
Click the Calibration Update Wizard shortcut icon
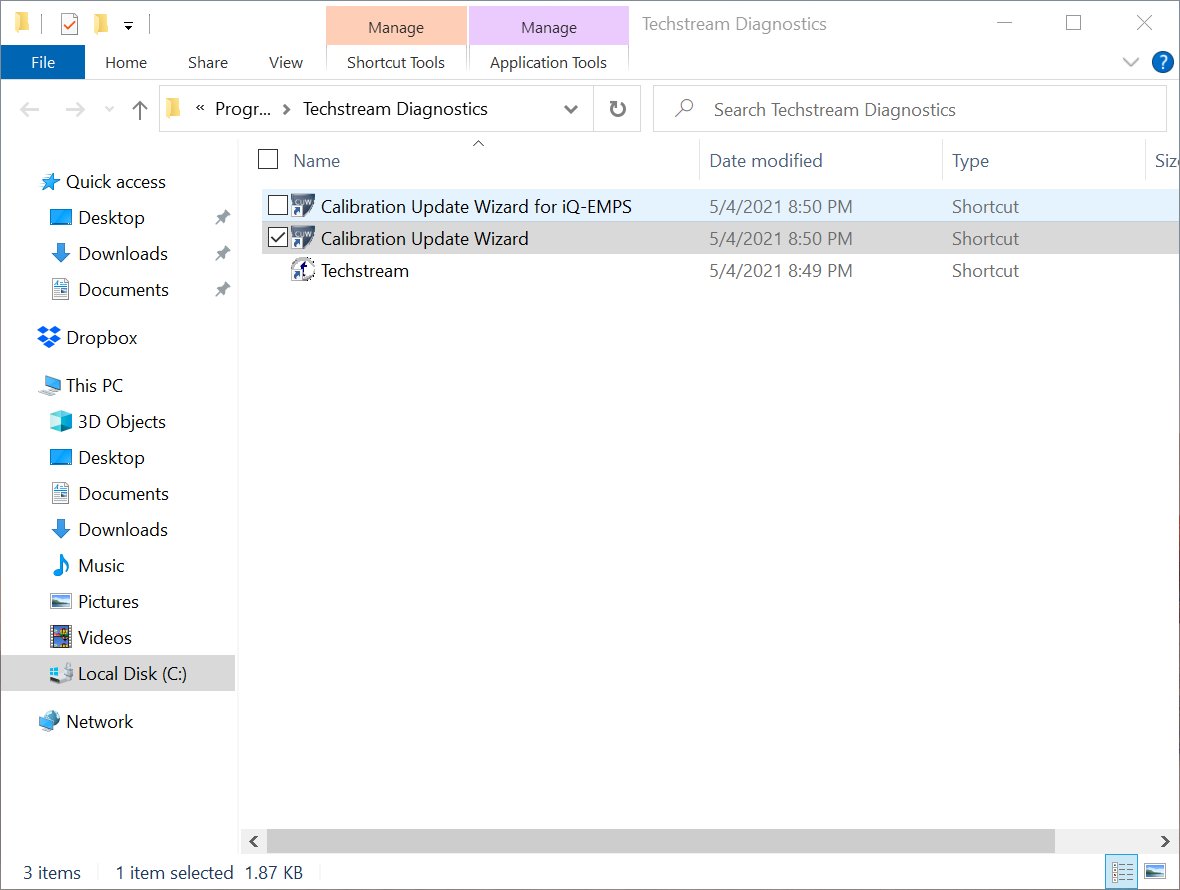pyautogui.click(x=303, y=238)
